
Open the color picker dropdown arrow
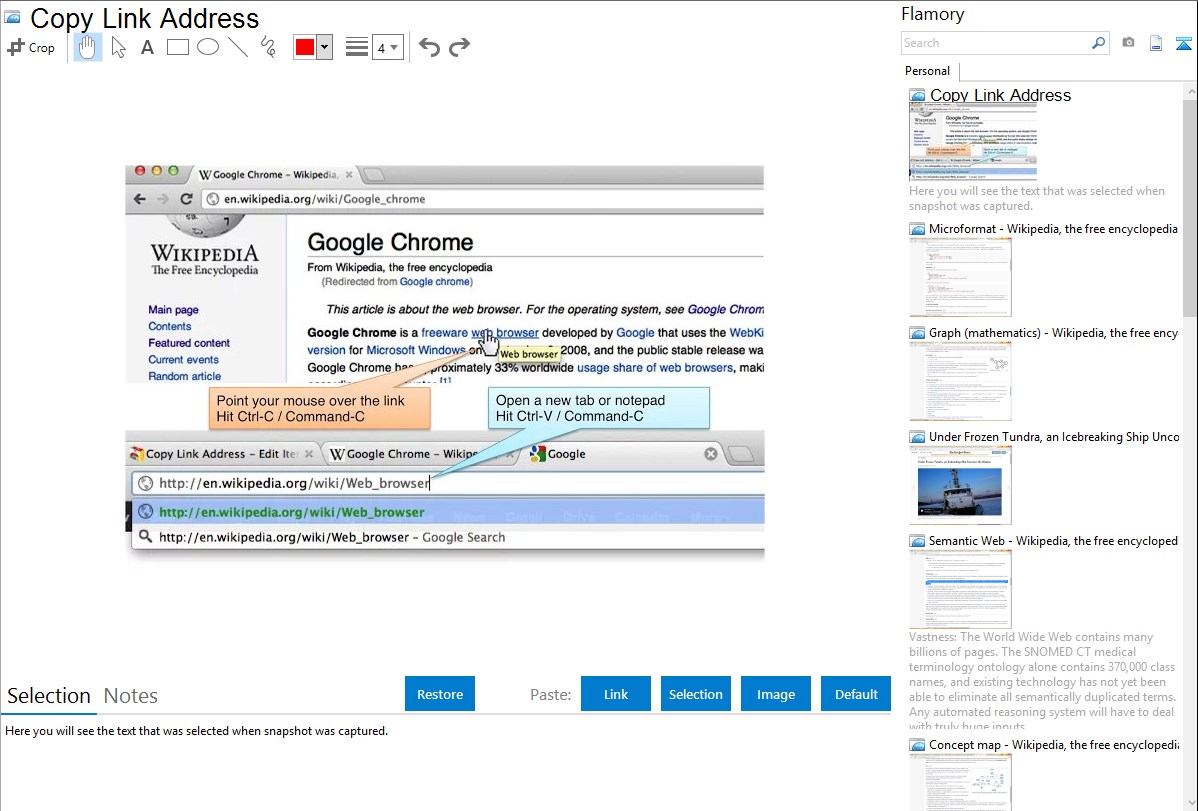click(x=325, y=47)
